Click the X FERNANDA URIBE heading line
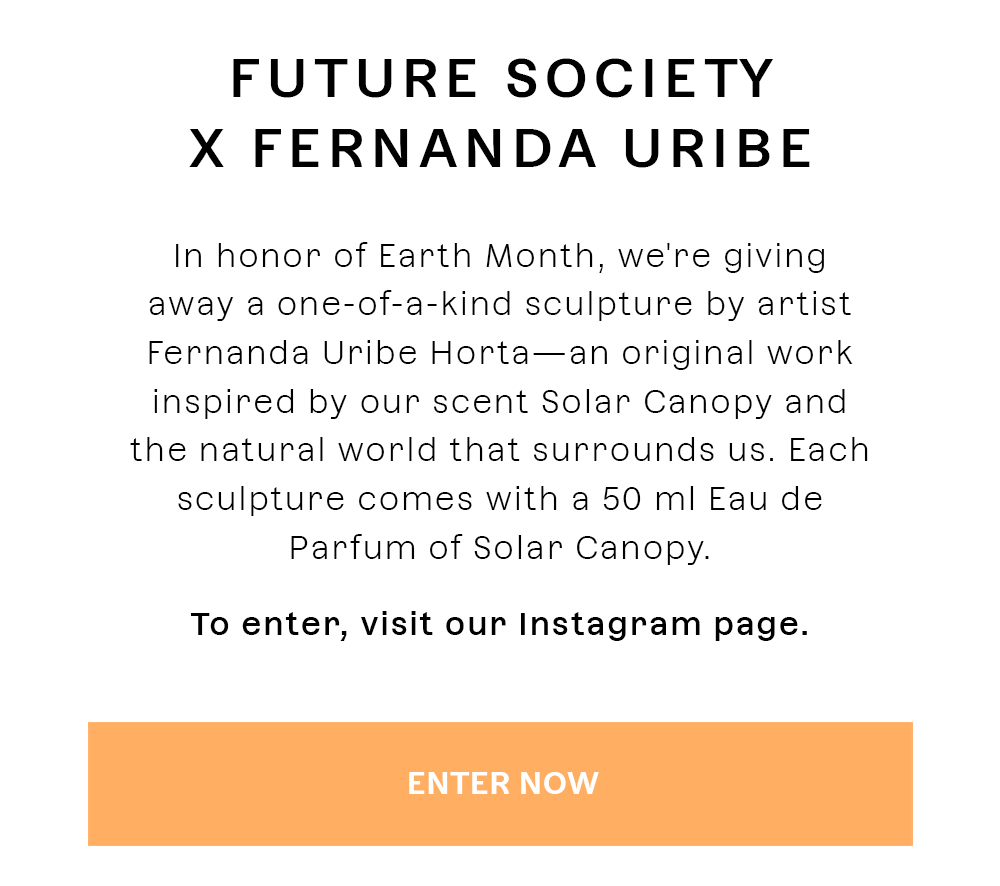Image resolution: width=1000 pixels, height=886 pixels. pos(501,149)
